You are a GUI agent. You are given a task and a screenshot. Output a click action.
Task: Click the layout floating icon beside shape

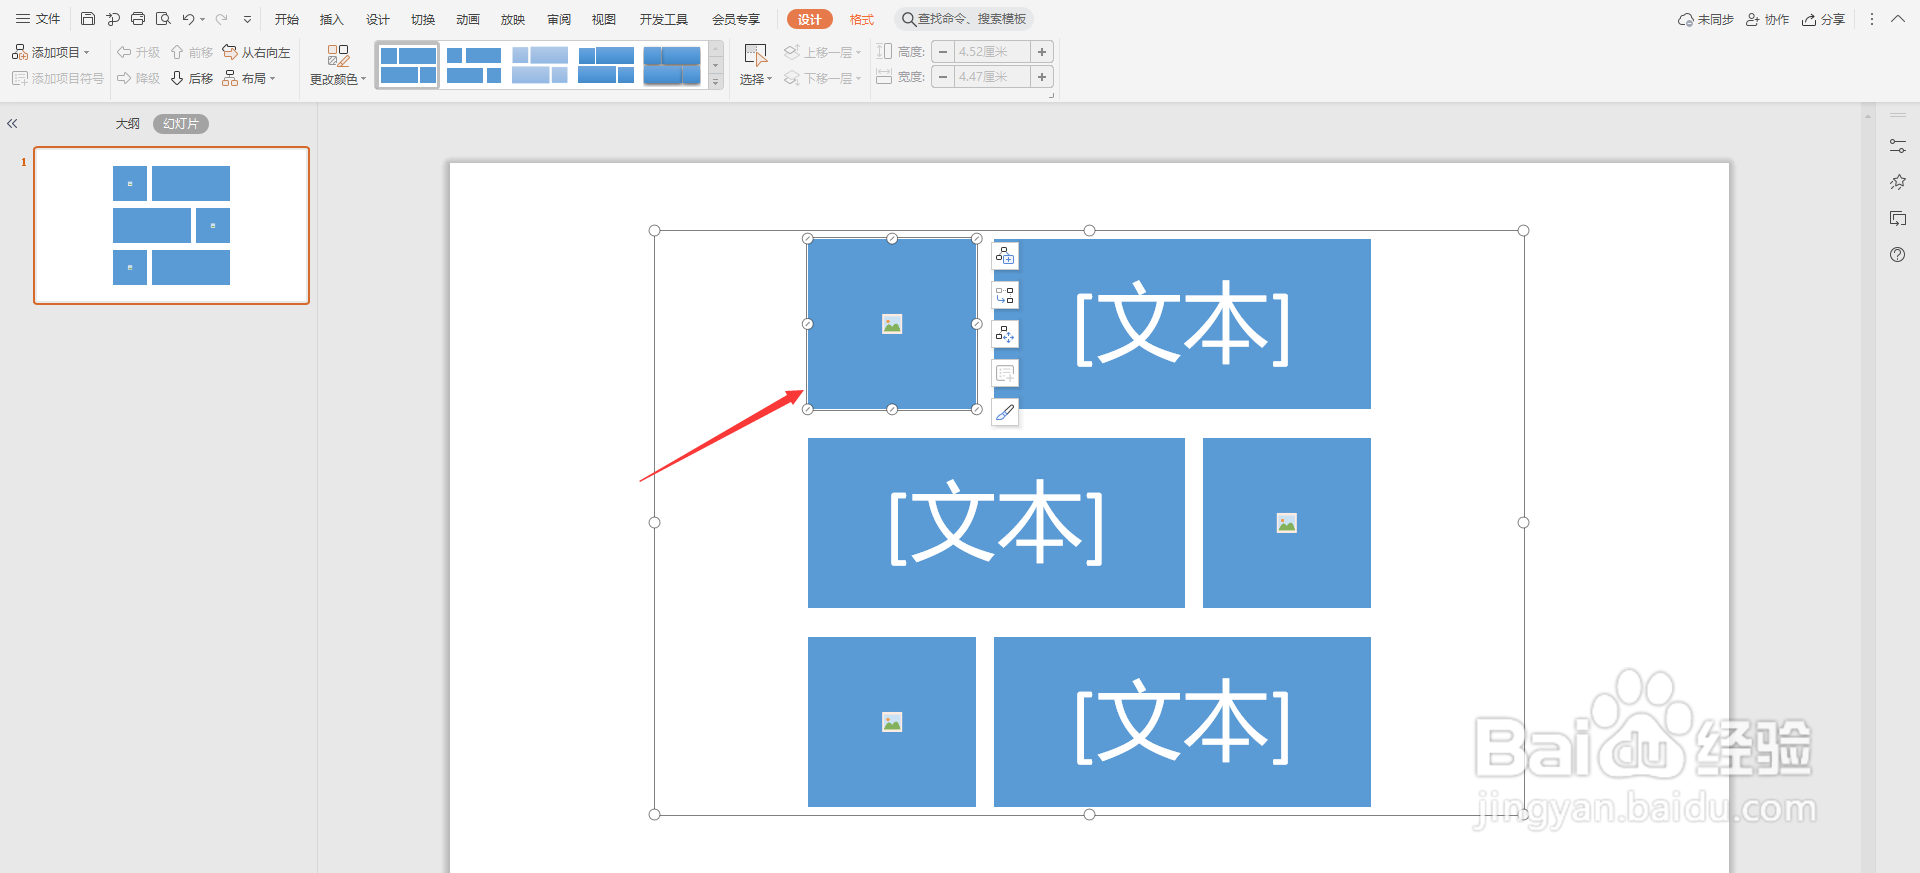(x=1005, y=334)
